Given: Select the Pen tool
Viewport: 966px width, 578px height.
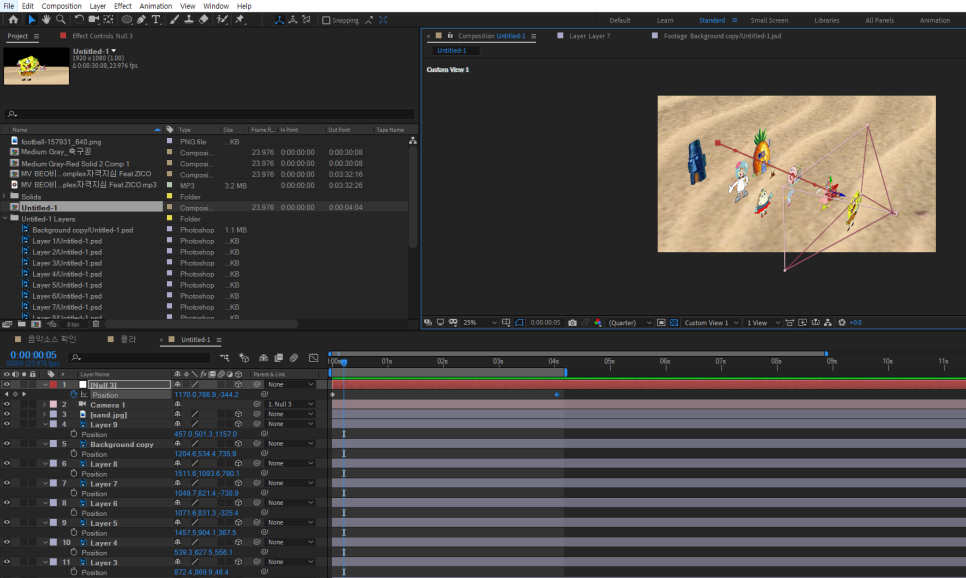Looking at the screenshot, I should click(x=142, y=20).
